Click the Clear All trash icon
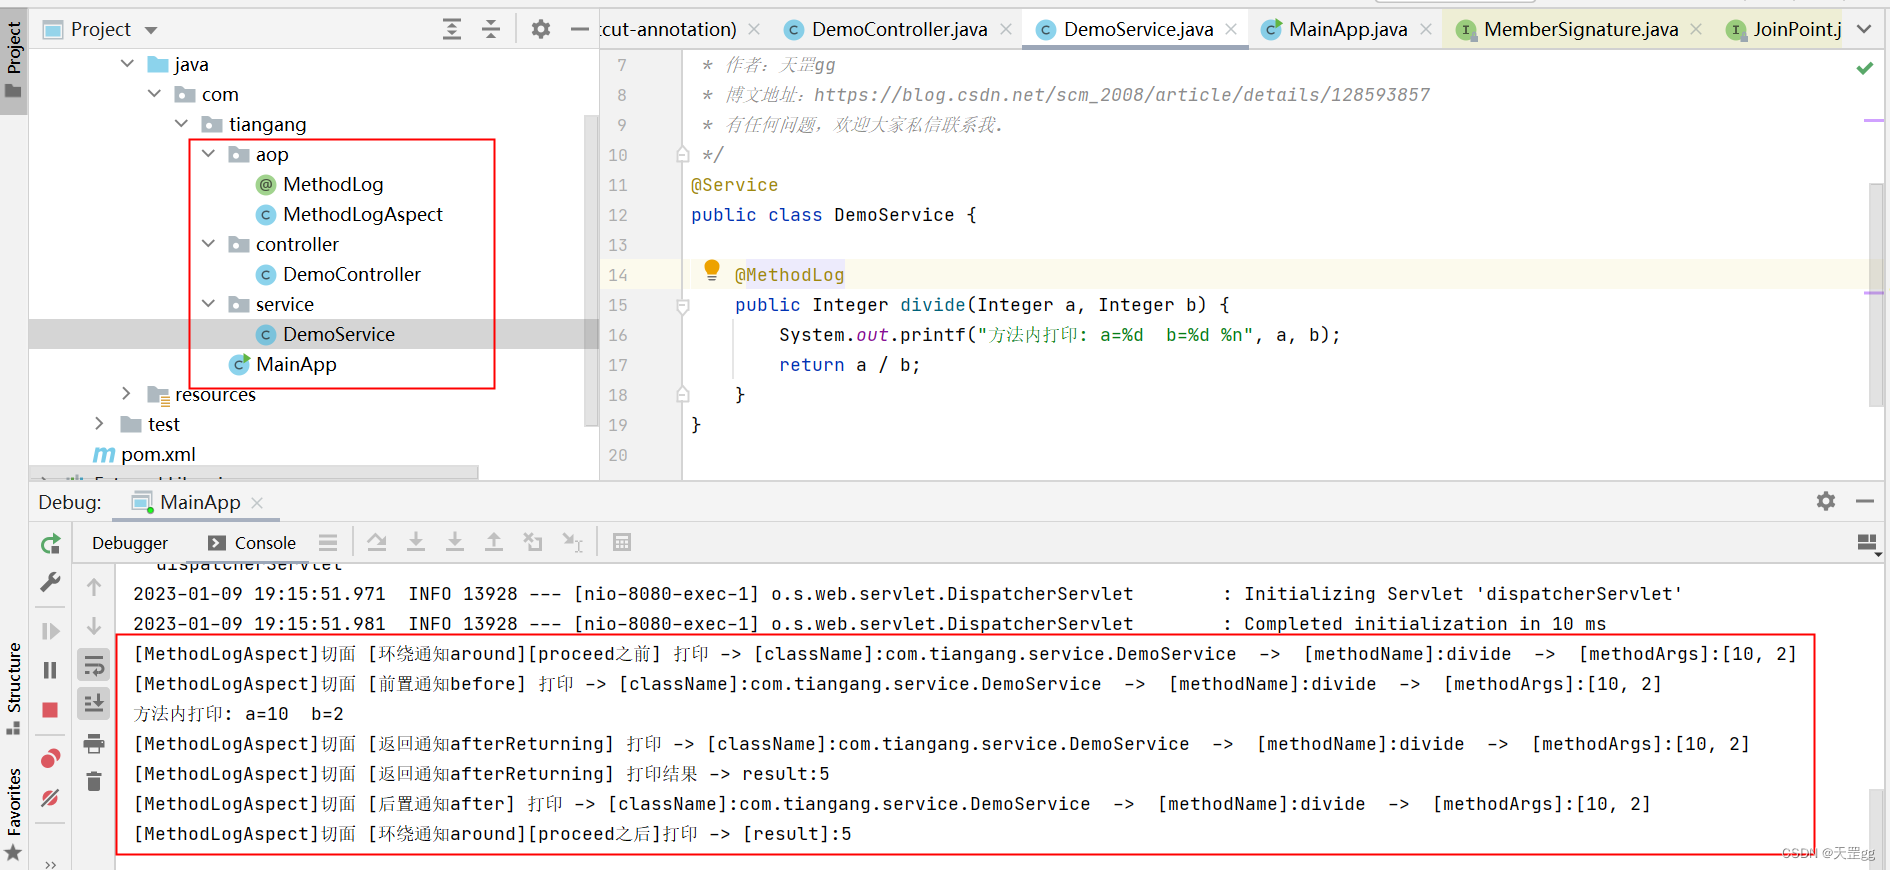The width and height of the screenshot is (1890, 870). click(94, 782)
